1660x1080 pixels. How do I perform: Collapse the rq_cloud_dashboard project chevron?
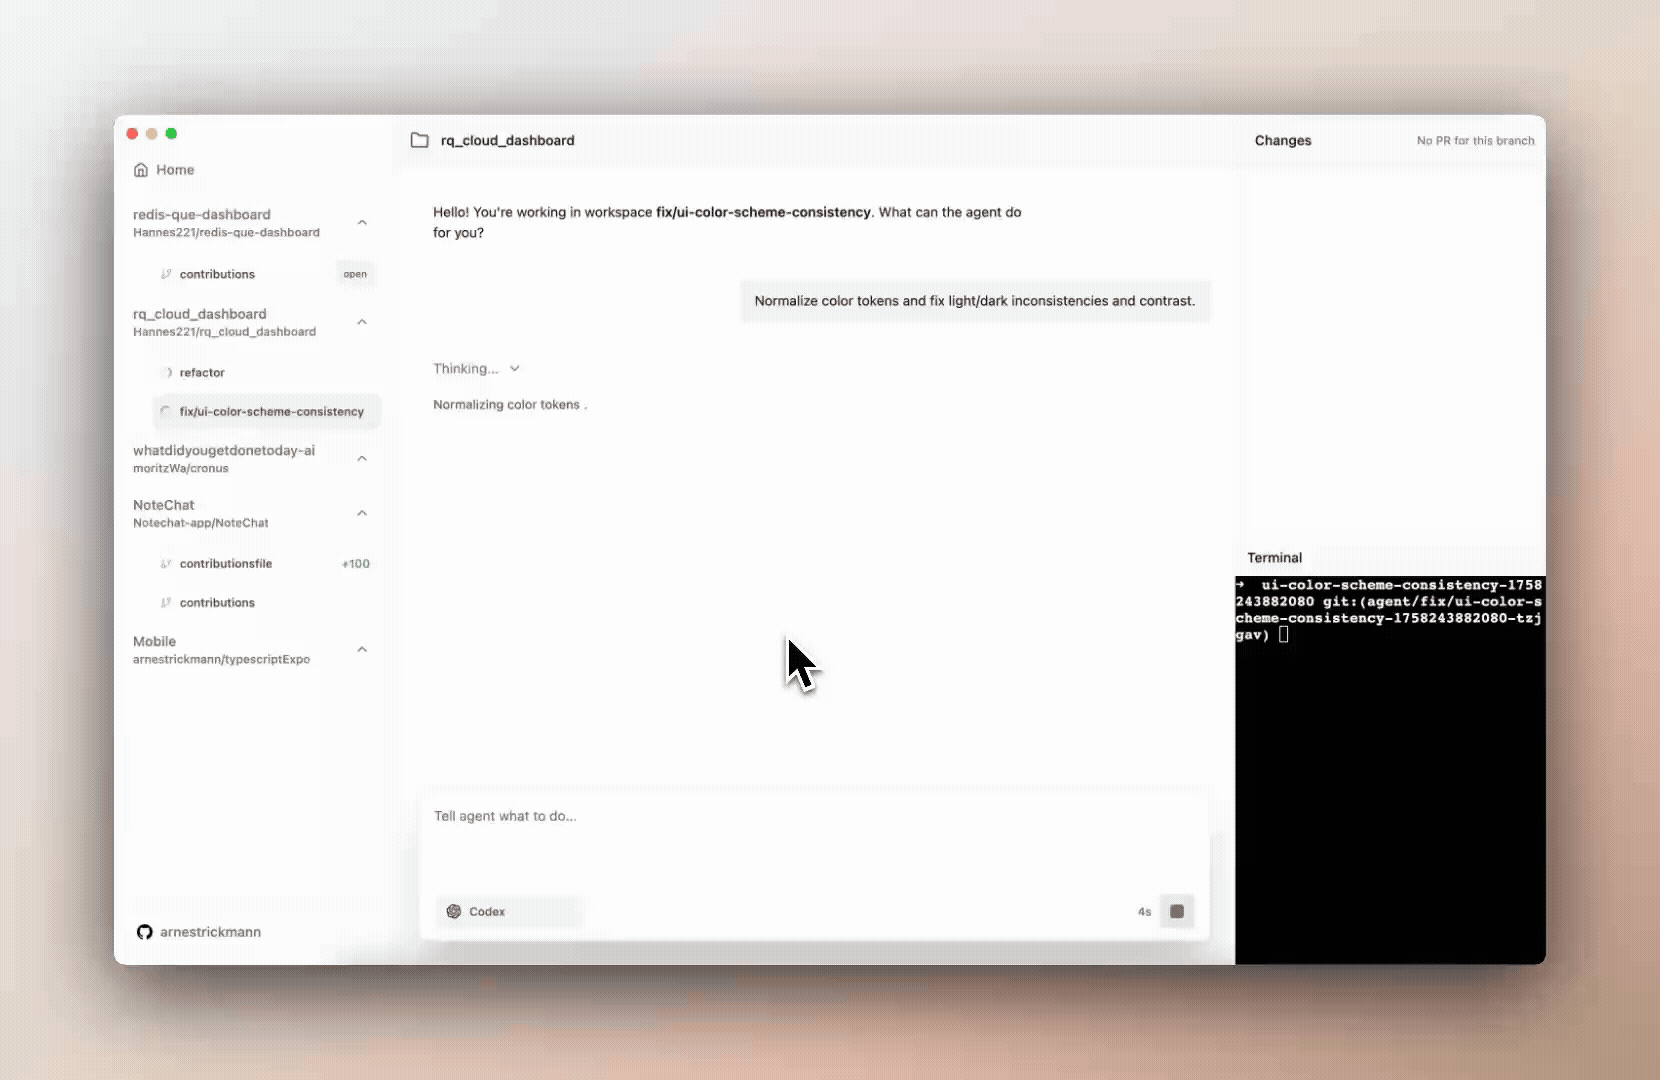(362, 322)
